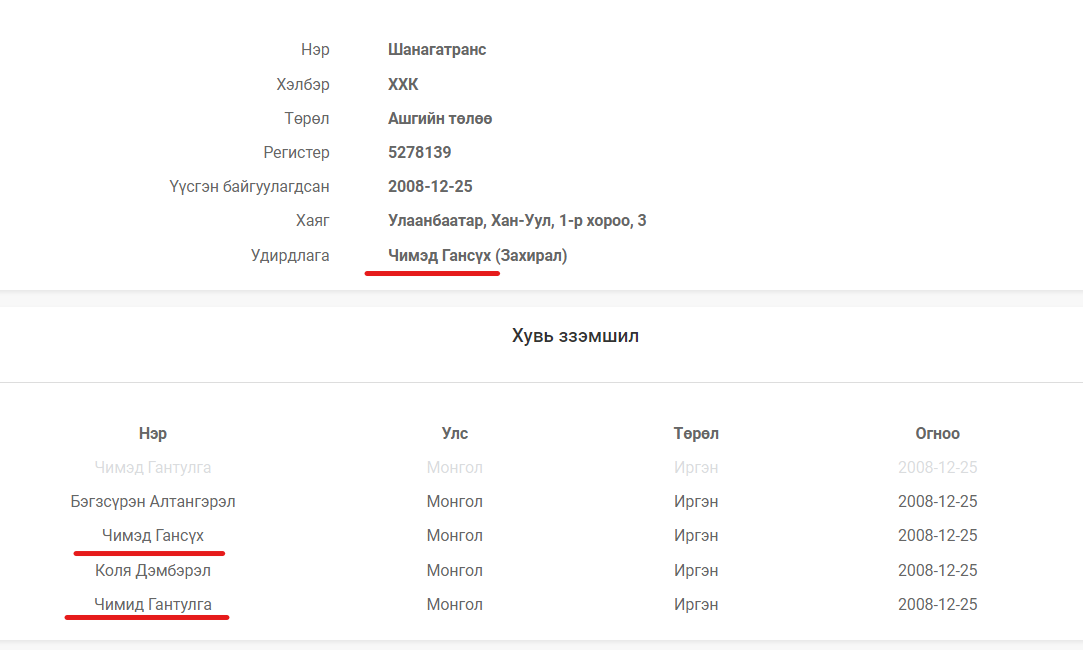Open shareholder Коля Дэмбэрэл
This screenshot has height=650, width=1083.
[153, 571]
